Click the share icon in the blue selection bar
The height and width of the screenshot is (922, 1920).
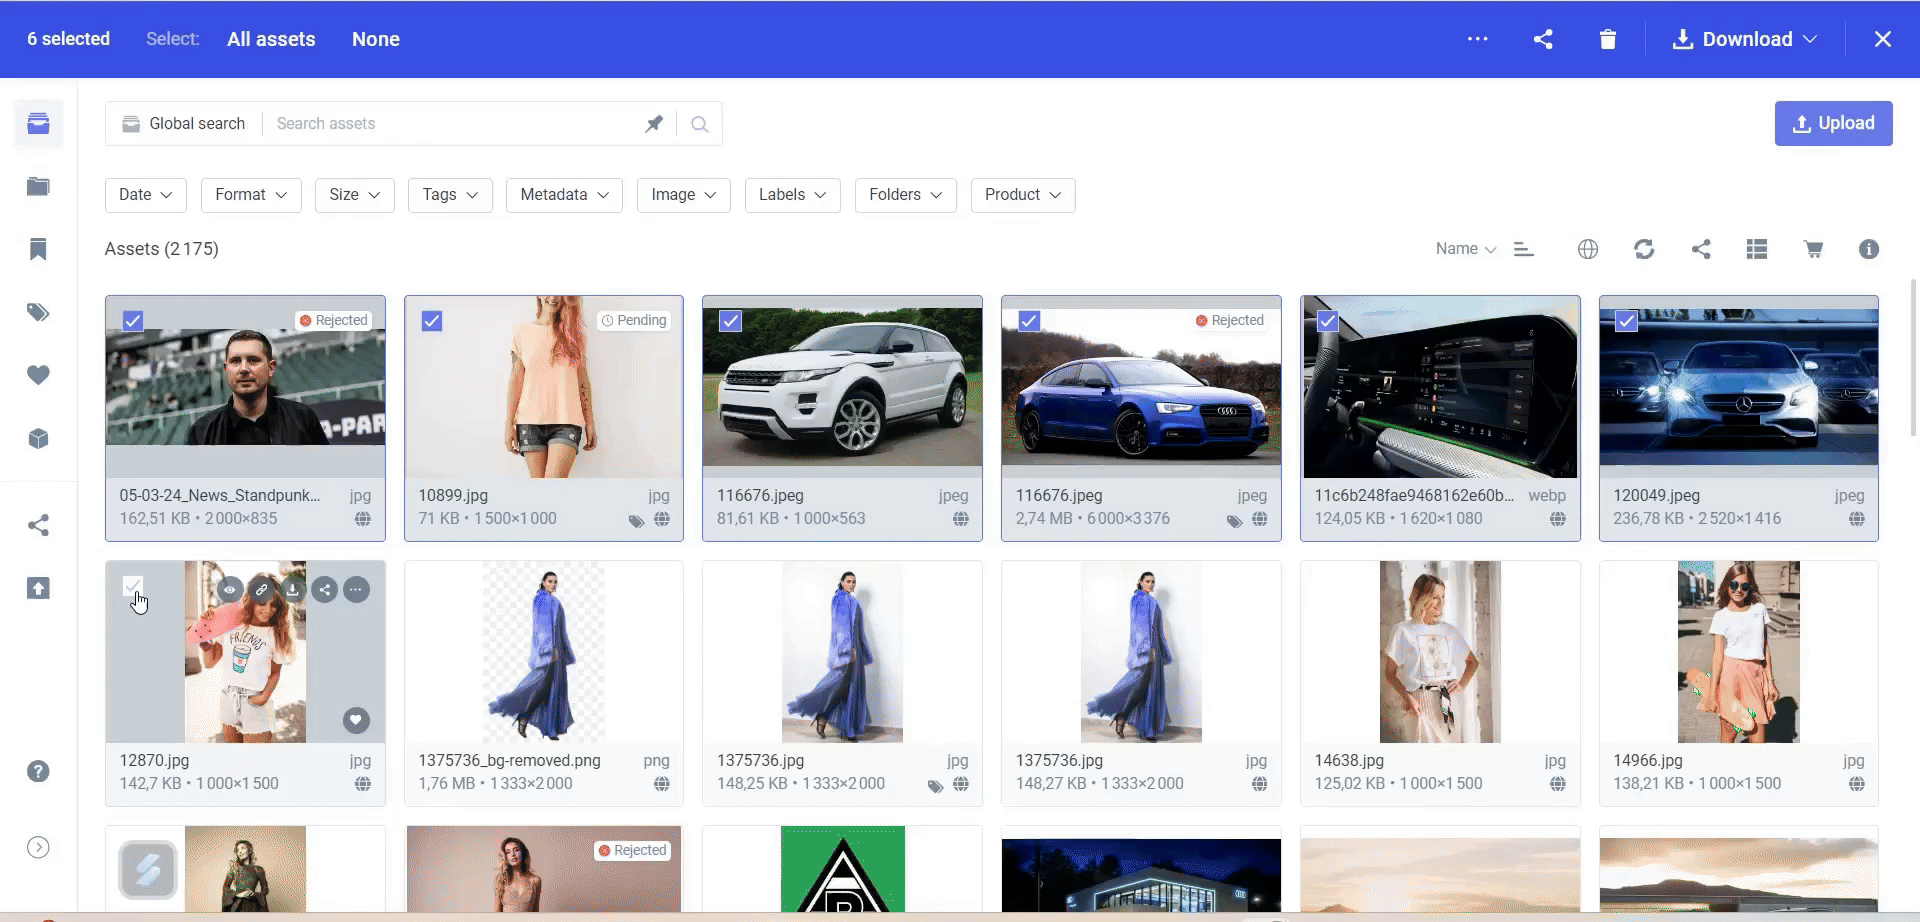coord(1543,39)
